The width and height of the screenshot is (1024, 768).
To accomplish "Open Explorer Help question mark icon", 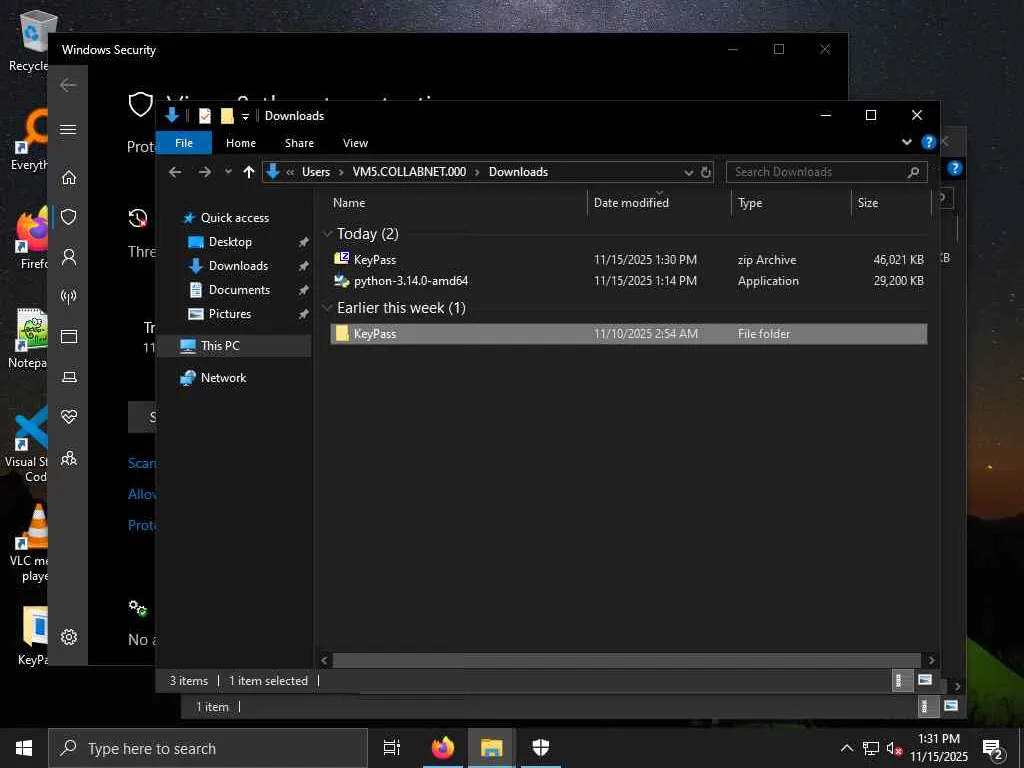I will pos(928,142).
